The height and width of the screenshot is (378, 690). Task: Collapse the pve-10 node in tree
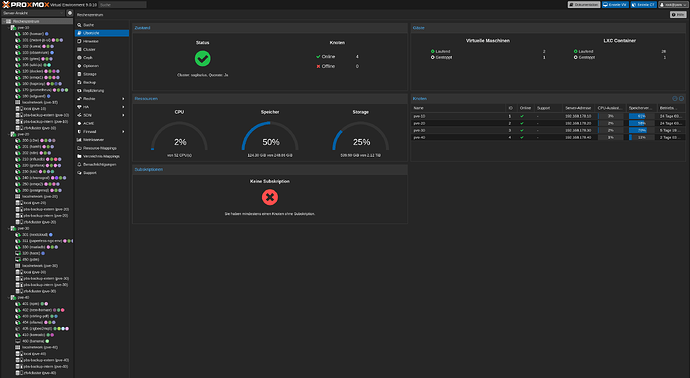(x=8, y=27)
